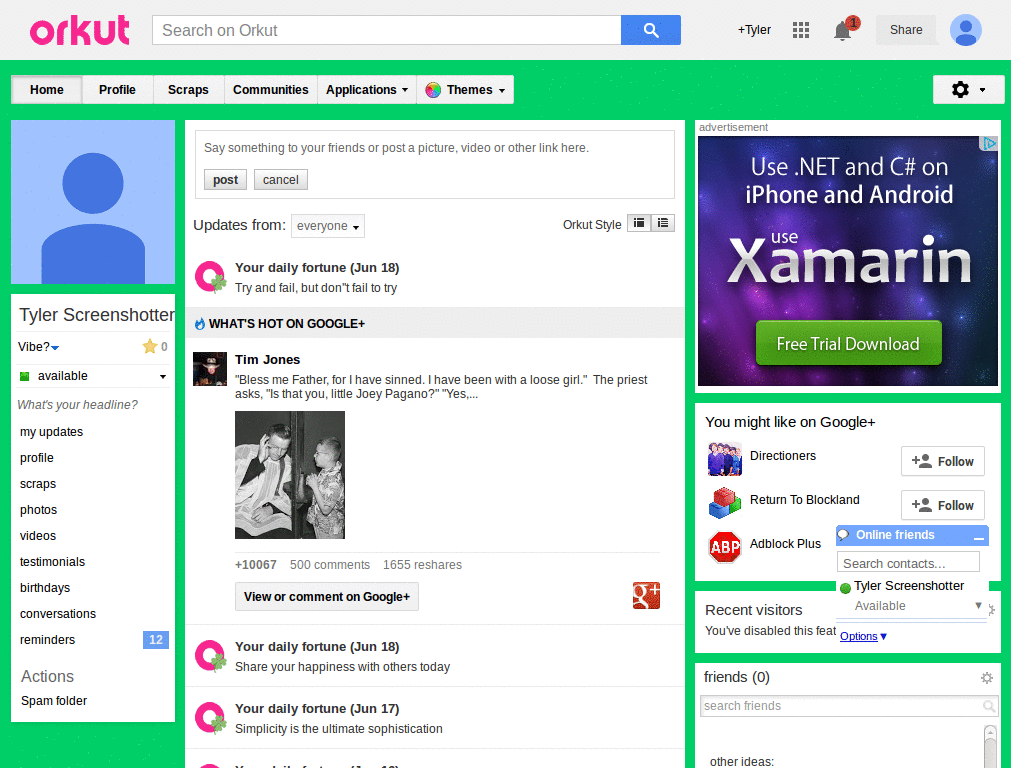The height and width of the screenshot is (768, 1024).
Task: Open the dropdown arrow beside settings gear
Action: 982,90
